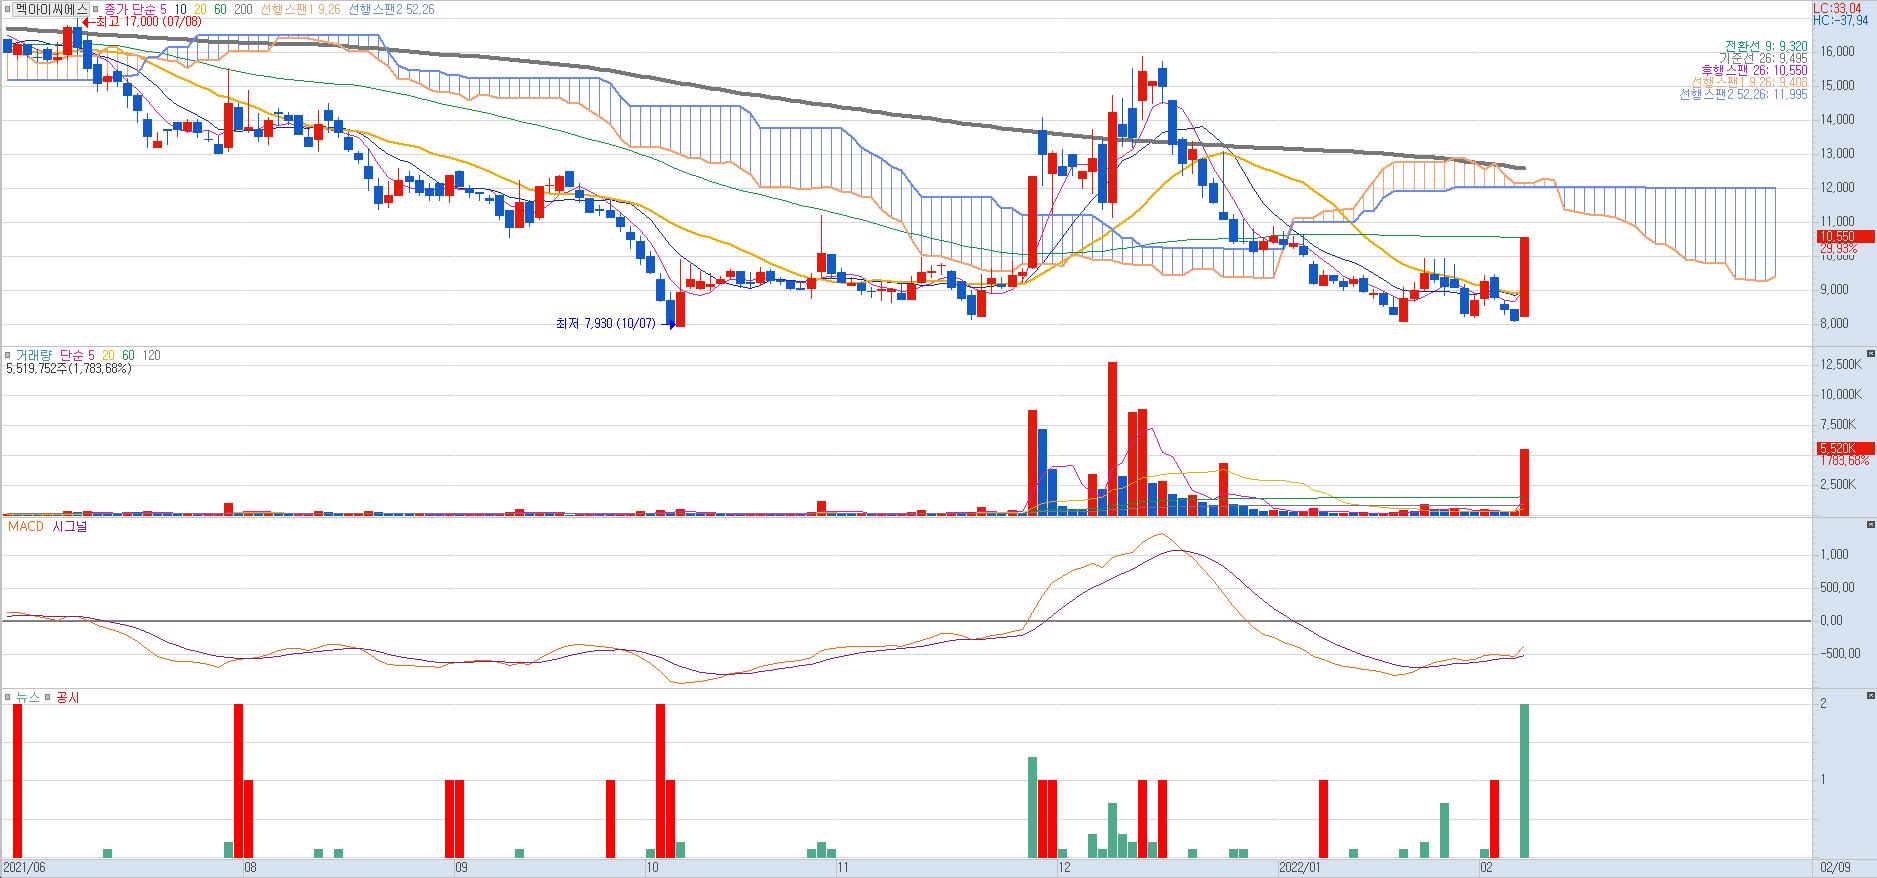Viewport: 1877px width, 878px height.
Task: Click the 뉴스 news panel label
Action: pos(27,697)
